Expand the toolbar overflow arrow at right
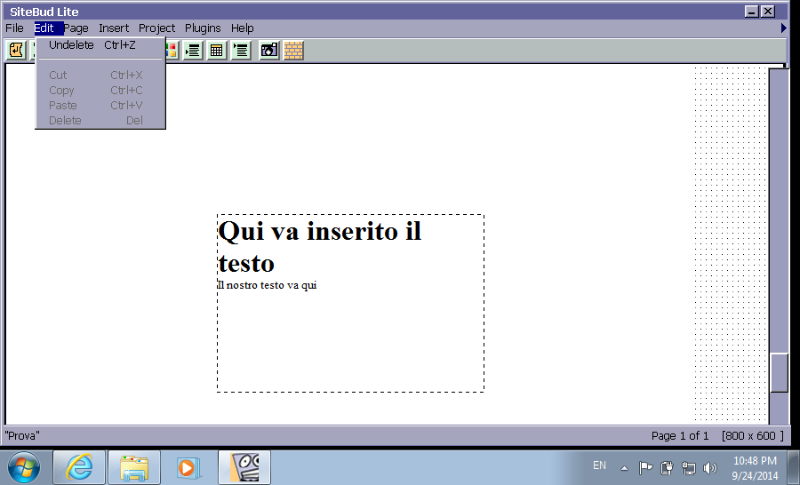This screenshot has width=800, height=485. pyautogui.click(x=783, y=28)
